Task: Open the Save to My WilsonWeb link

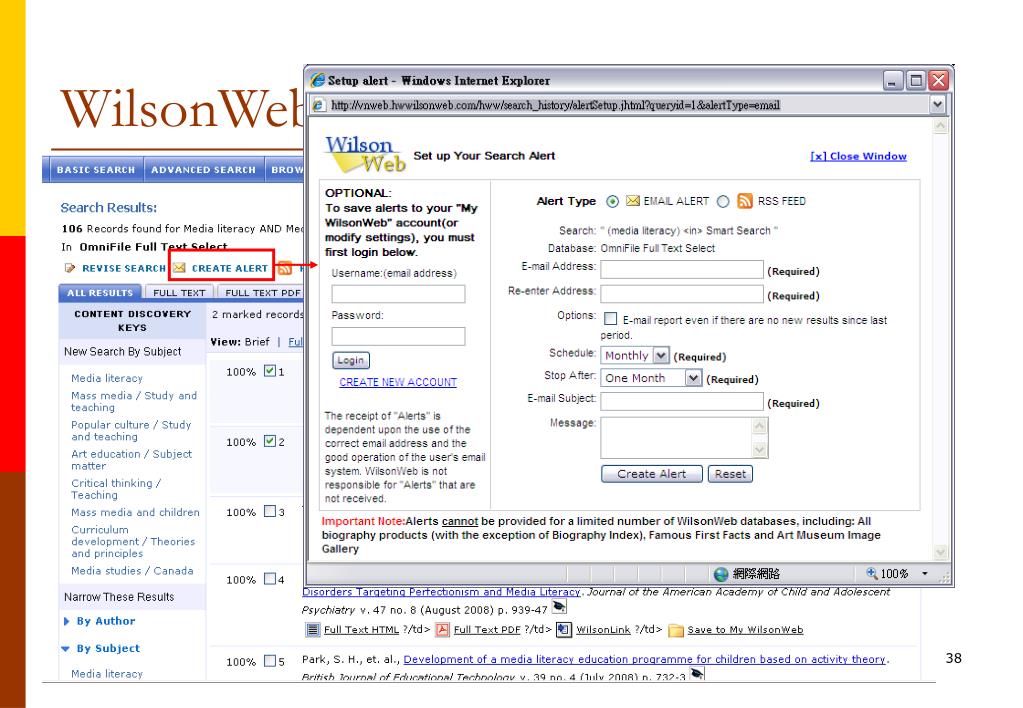Action: click(x=745, y=630)
